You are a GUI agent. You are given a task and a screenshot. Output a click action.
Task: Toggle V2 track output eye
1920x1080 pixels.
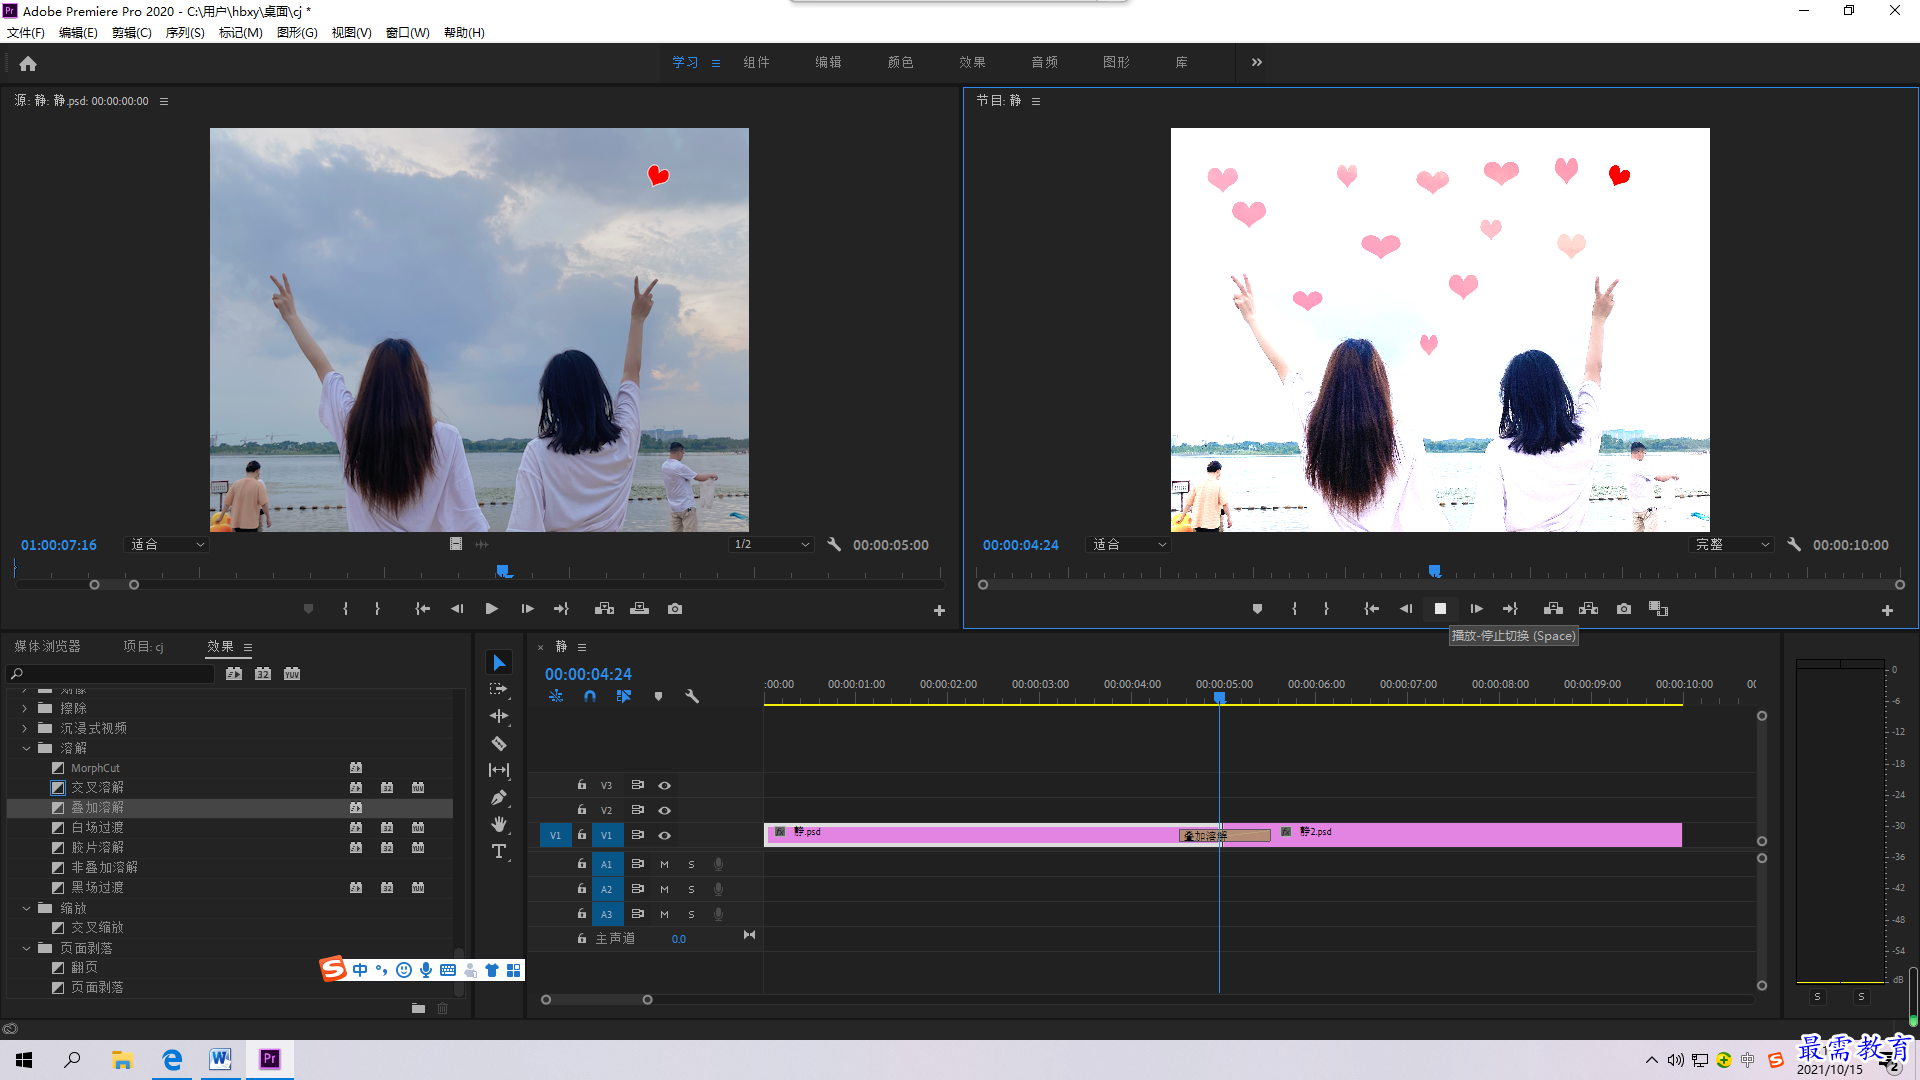click(x=664, y=811)
